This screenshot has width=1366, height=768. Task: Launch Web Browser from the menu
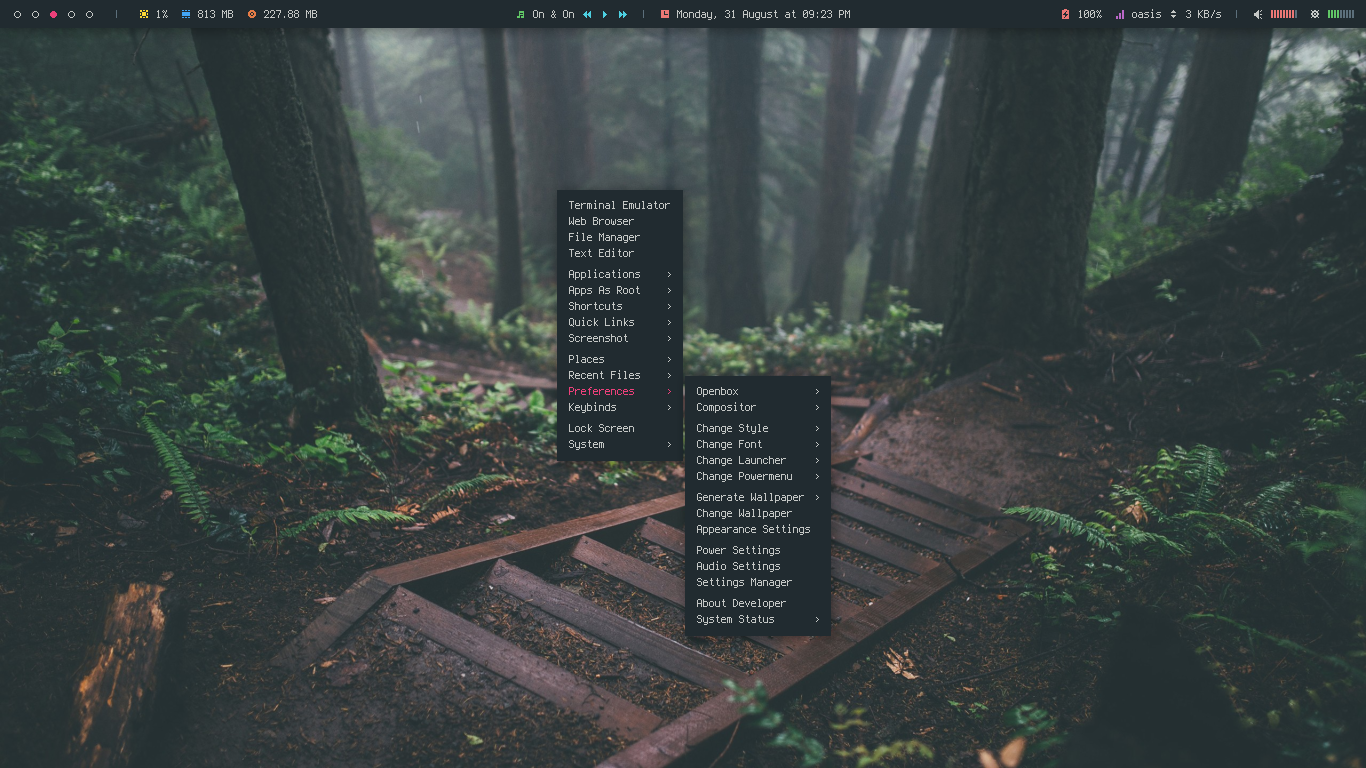click(x=620, y=221)
